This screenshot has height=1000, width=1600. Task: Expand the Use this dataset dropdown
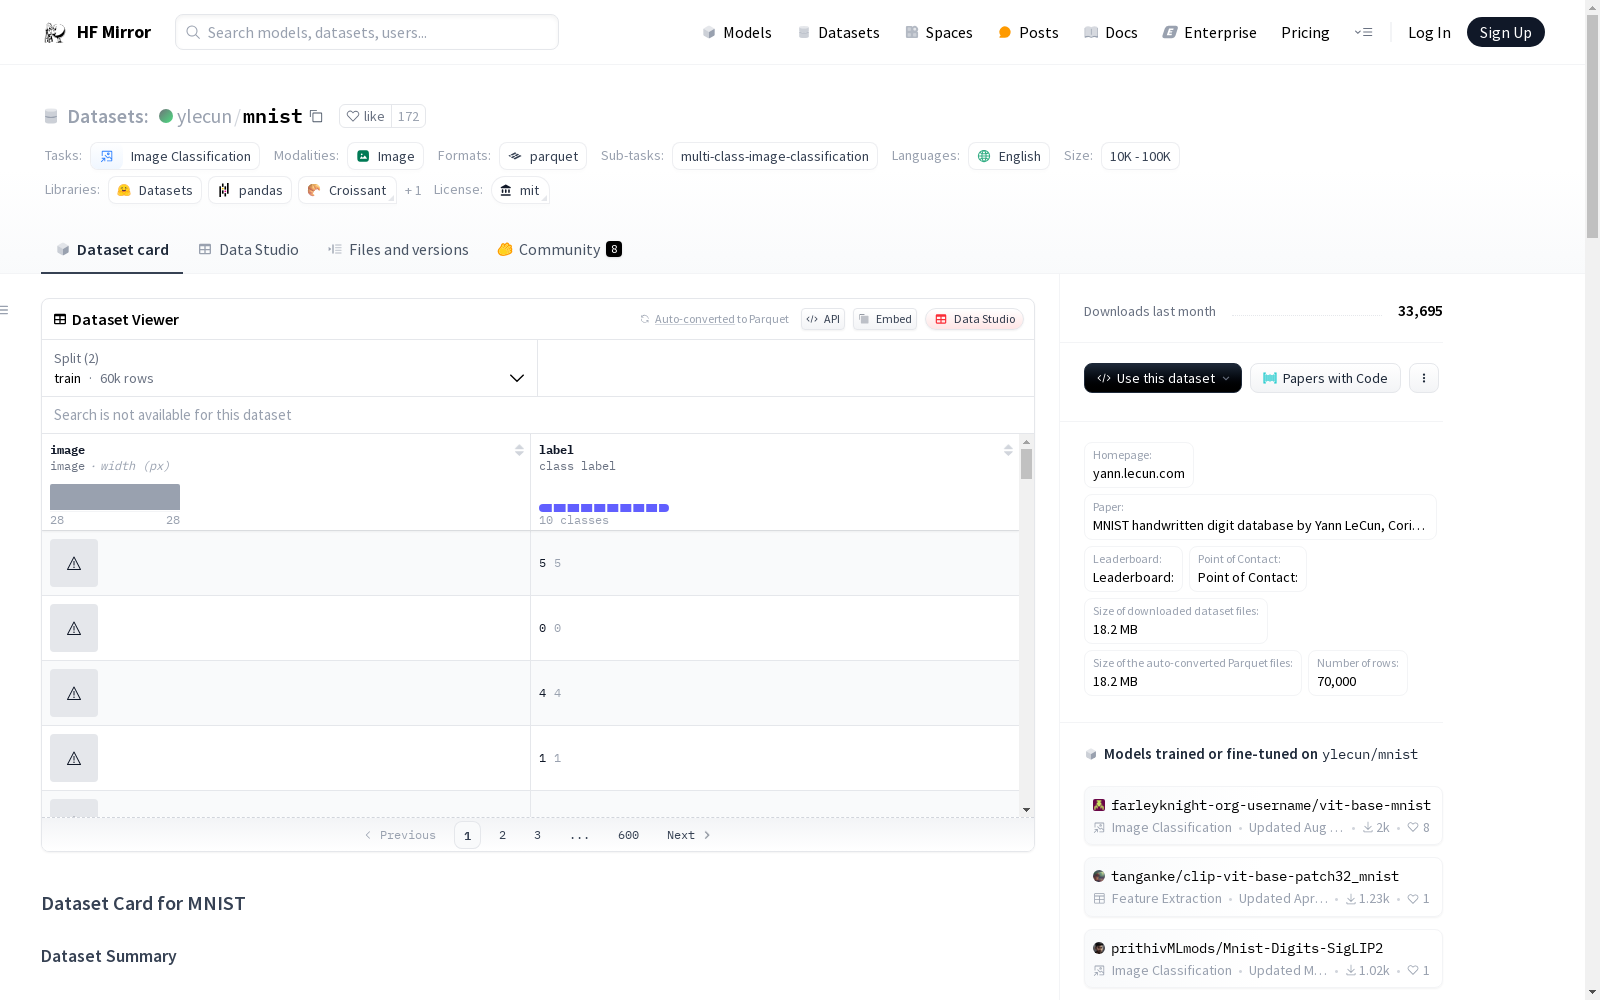tap(1162, 378)
